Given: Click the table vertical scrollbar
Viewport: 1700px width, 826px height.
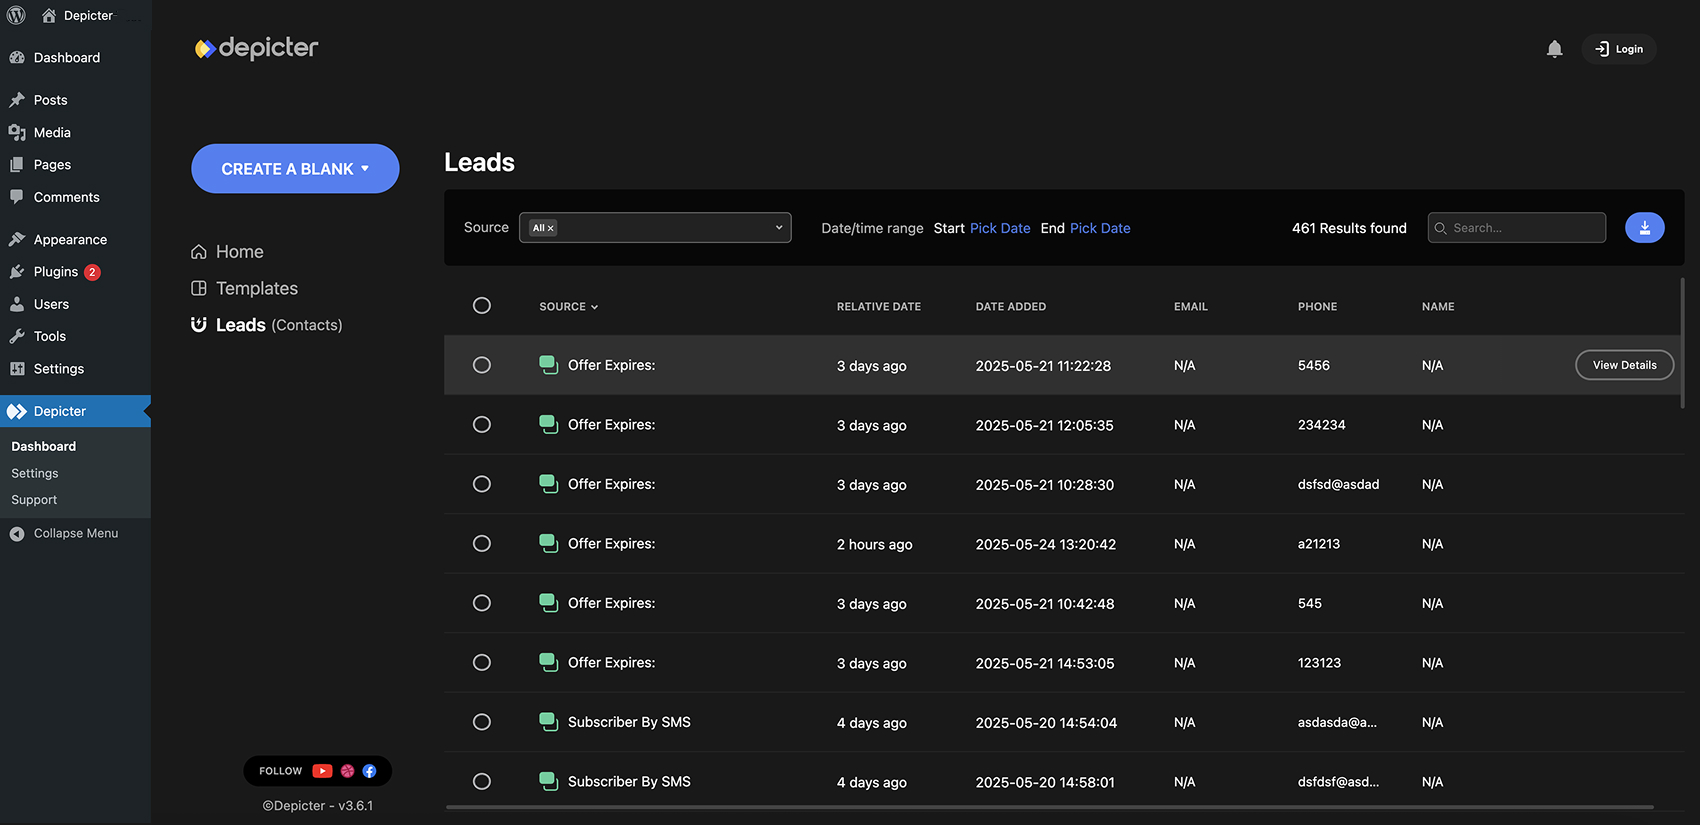Looking at the screenshot, I should [1682, 343].
